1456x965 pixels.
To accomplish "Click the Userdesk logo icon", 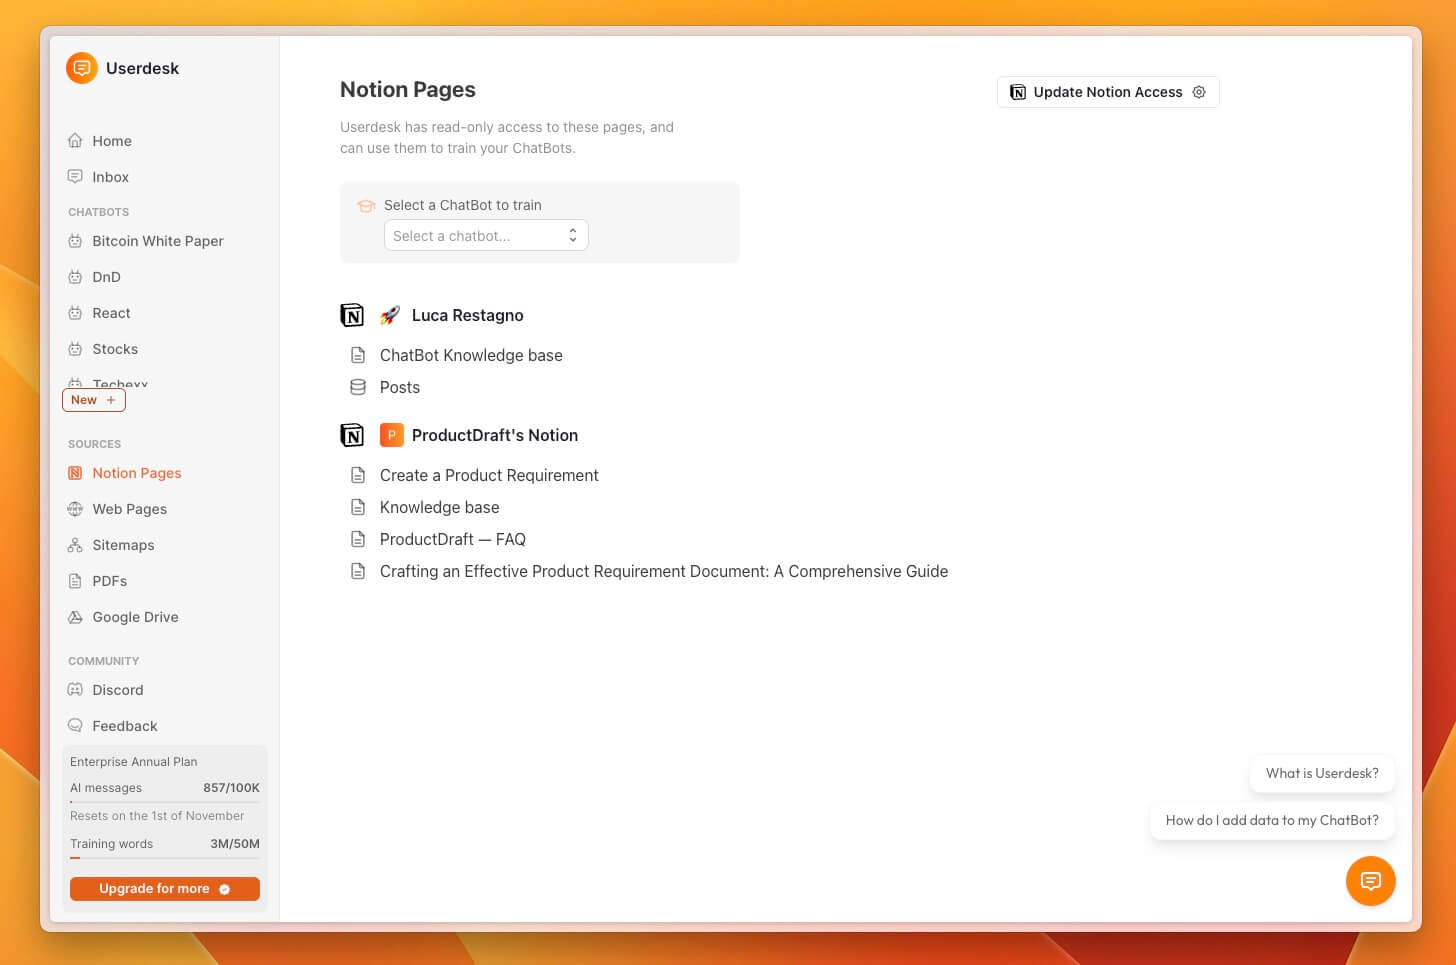I will pos(82,68).
